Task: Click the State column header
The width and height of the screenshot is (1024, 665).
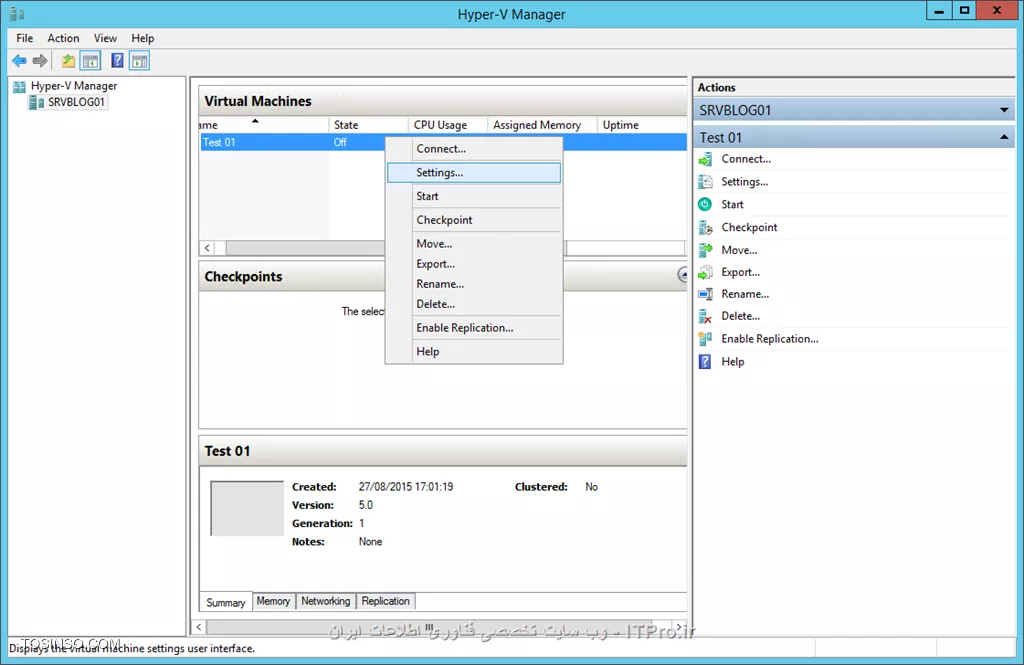Action: 368,125
